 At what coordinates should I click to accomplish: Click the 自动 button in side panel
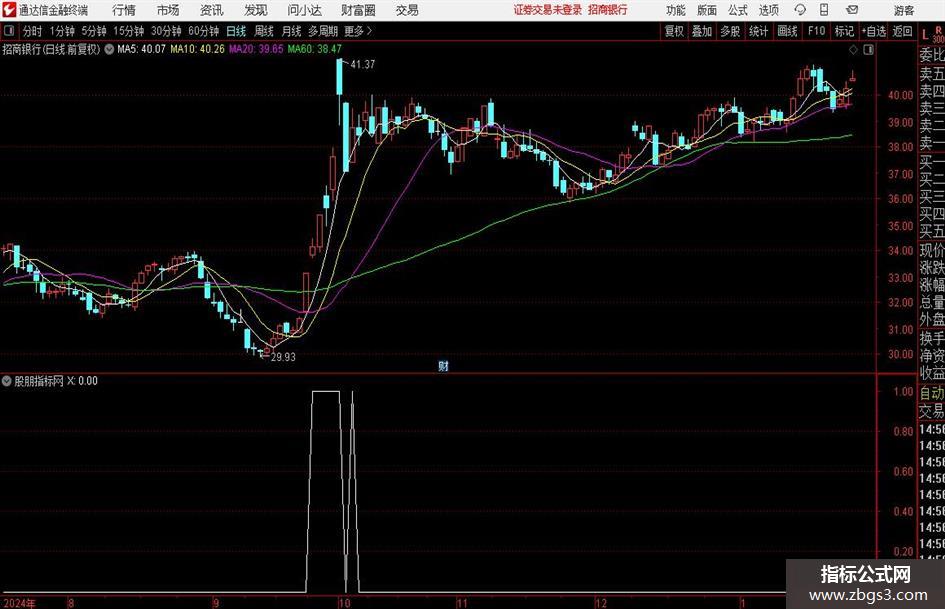(x=932, y=393)
